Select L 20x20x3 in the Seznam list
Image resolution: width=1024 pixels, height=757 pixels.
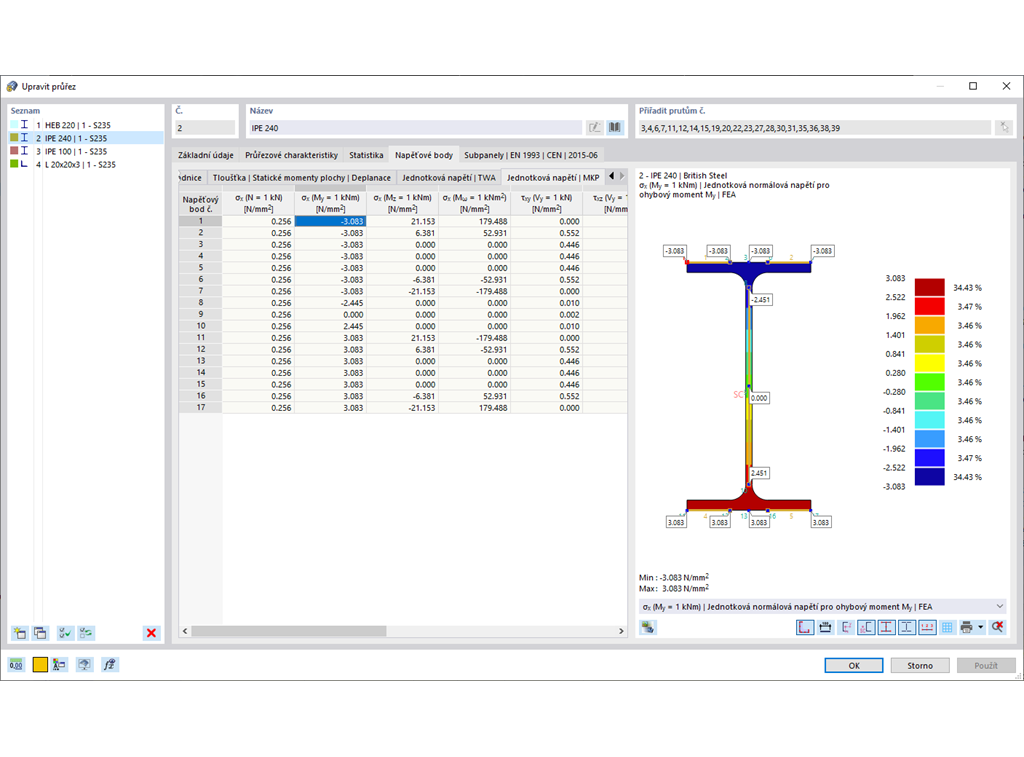coord(86,165)
